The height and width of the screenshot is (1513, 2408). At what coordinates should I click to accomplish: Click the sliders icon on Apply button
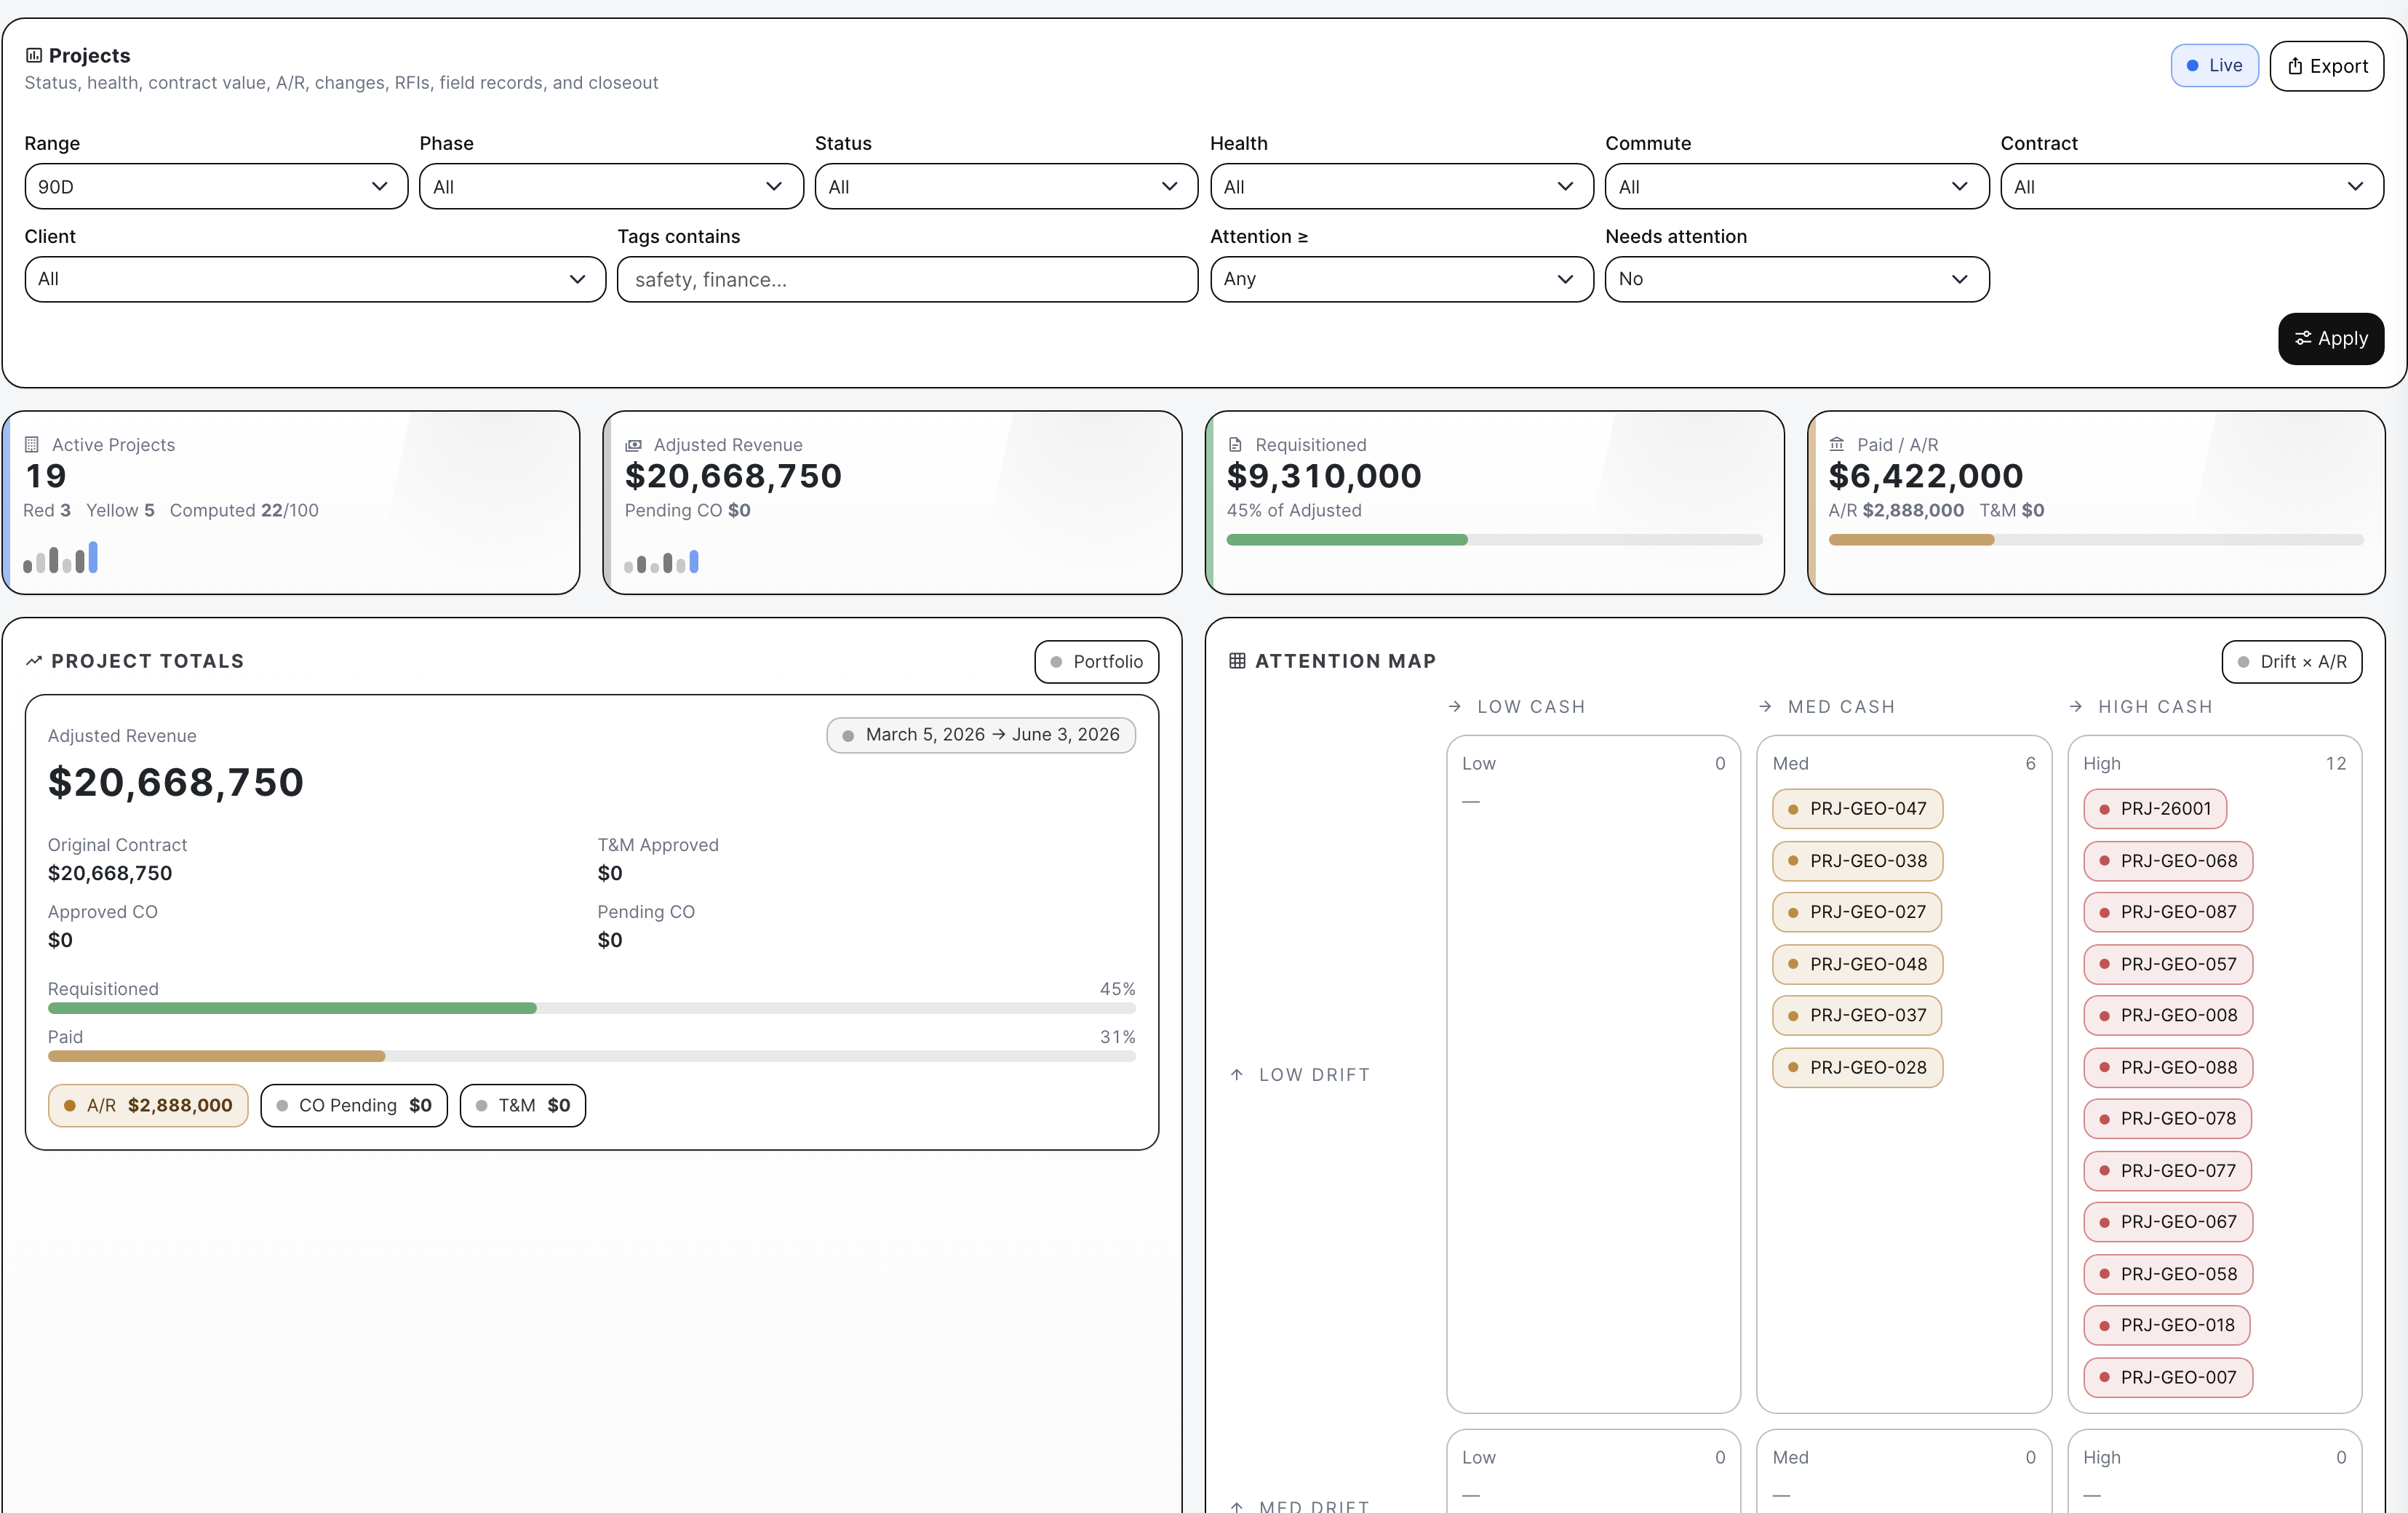[2303, 338]
